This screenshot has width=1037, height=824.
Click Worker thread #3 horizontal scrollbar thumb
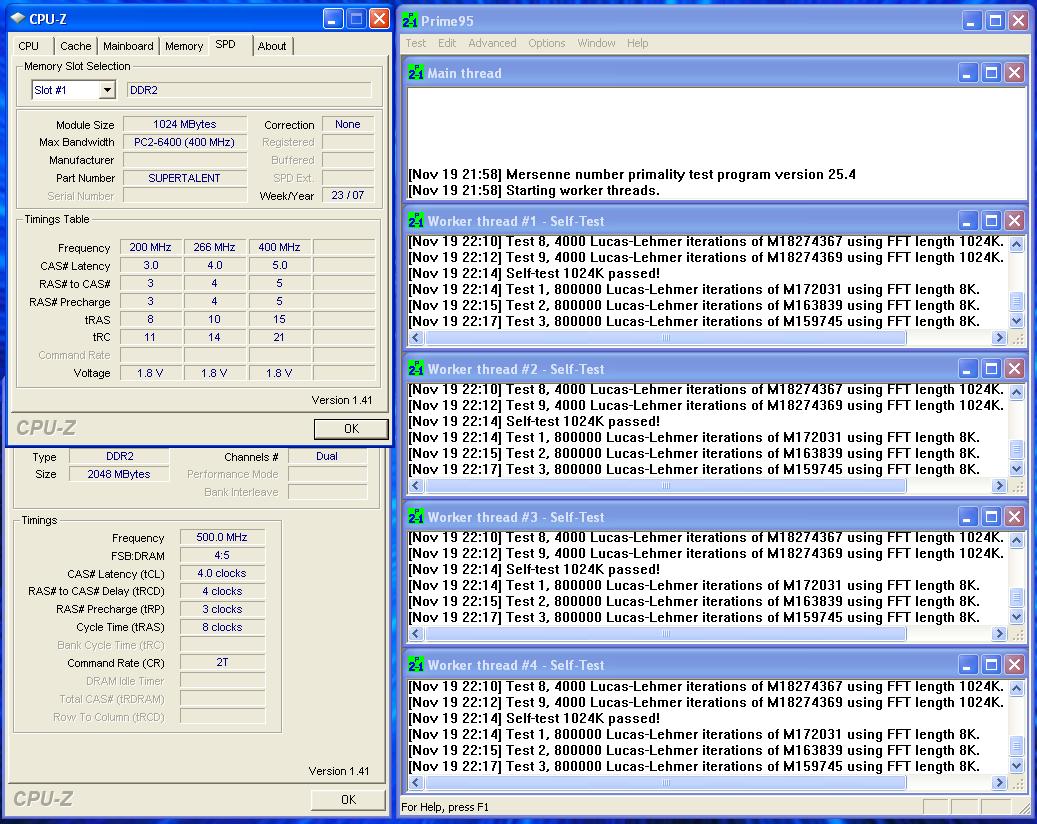click(665, 634)
